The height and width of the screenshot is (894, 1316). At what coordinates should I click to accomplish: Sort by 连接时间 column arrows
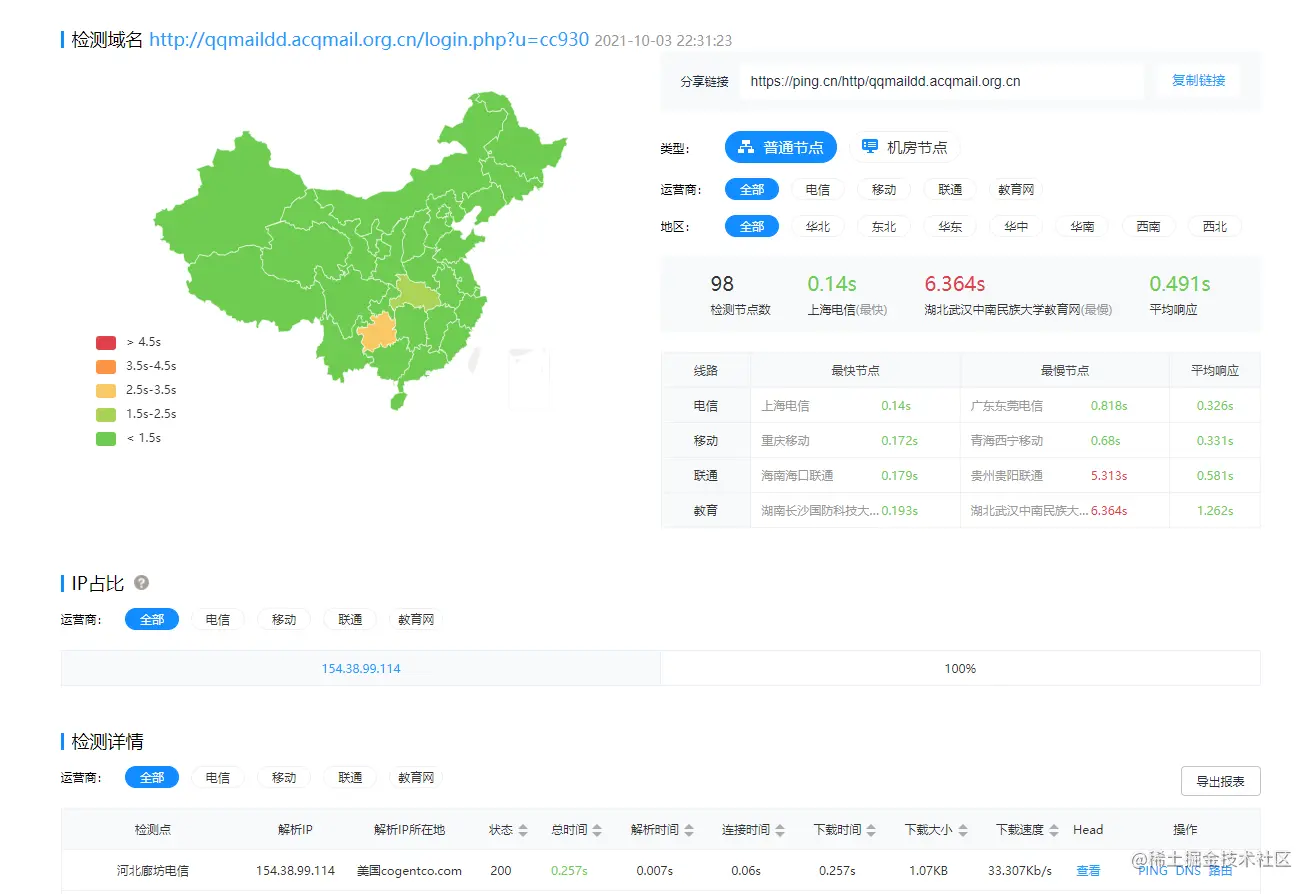click(779, 830)
